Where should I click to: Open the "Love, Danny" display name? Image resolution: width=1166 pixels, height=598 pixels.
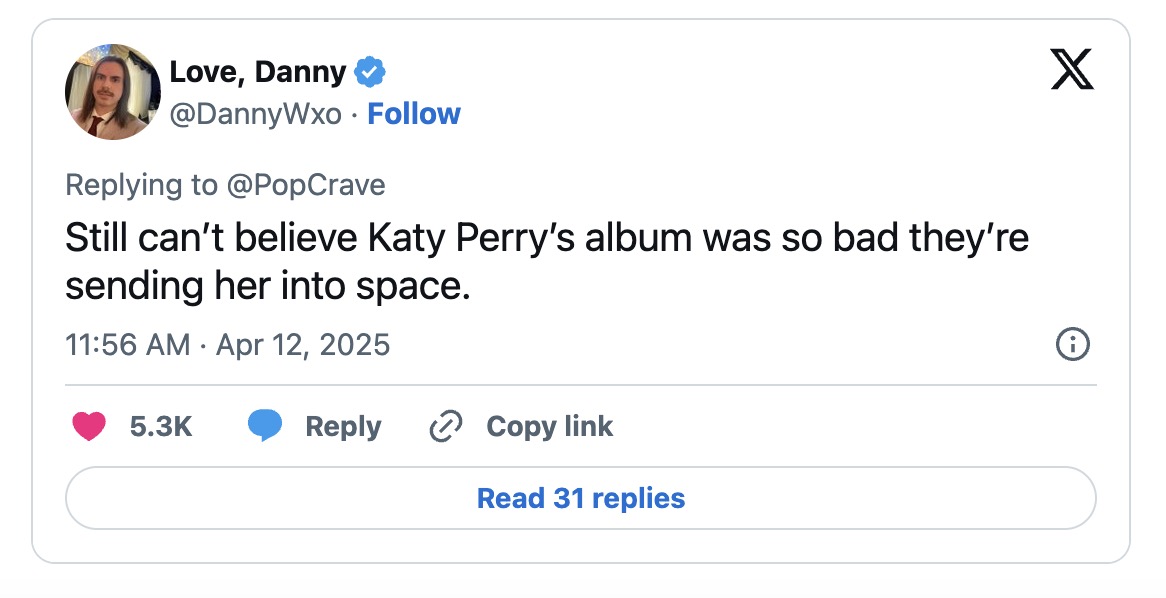click(258, 72)
